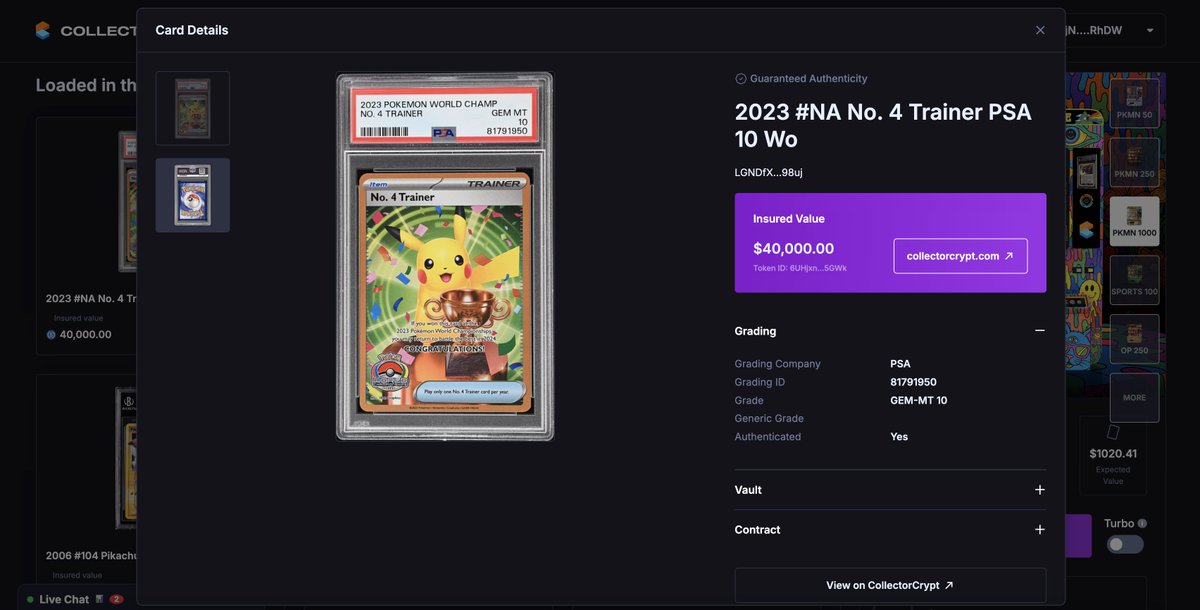Click the MORE packs button
Viewport: 1200px width, 610px height.
pyautogui.click(x=1134, y=398)
